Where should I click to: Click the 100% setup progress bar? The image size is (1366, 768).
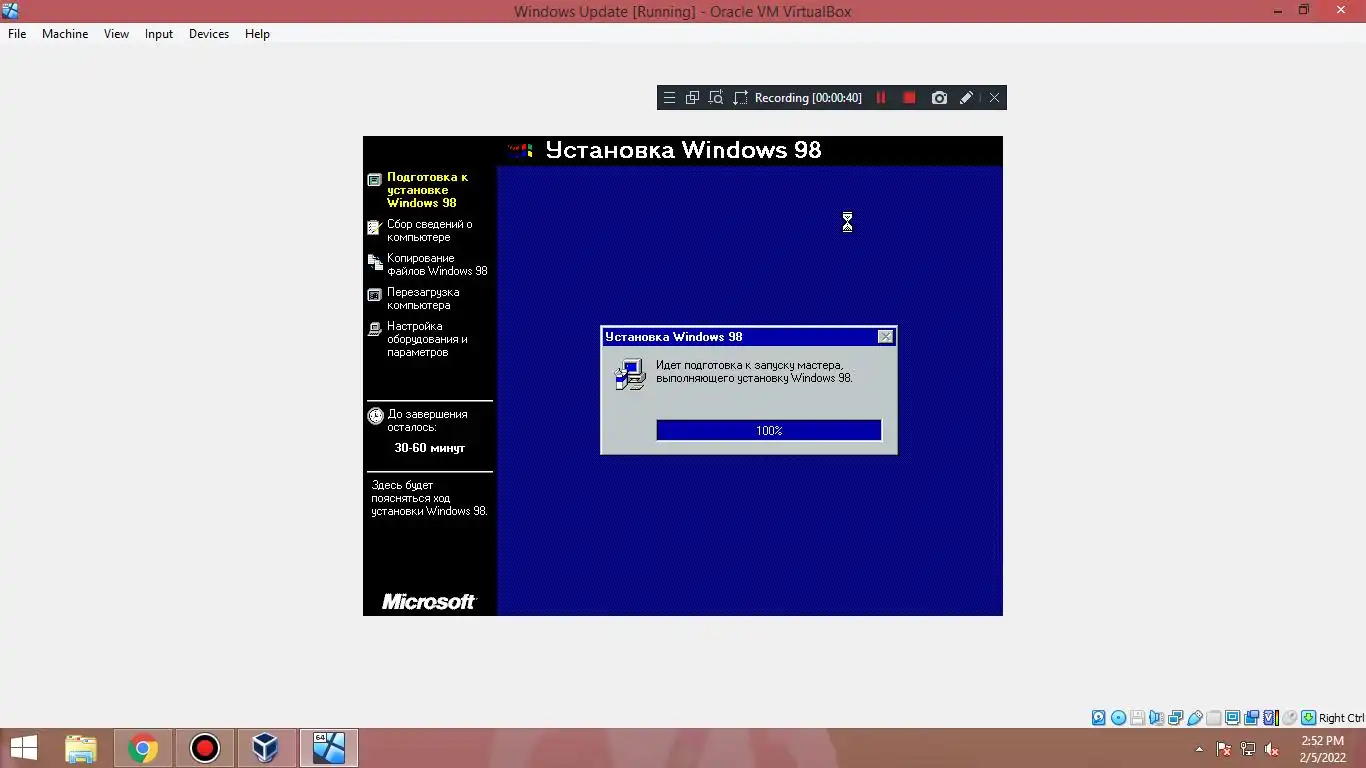[x=769, y=430]
